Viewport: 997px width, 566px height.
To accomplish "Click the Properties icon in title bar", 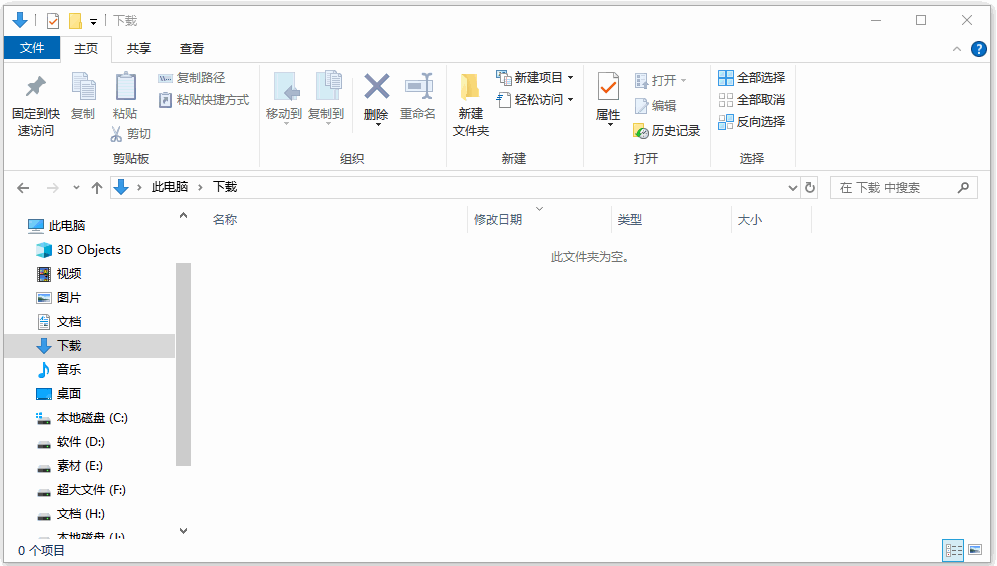I will click(53, 21).
